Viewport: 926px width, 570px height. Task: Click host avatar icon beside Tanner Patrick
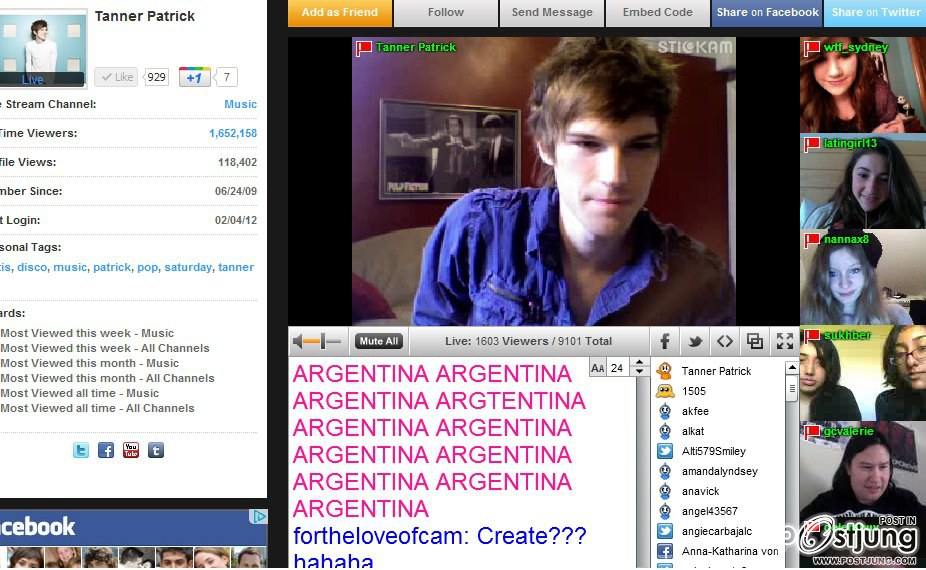pyautogui.click(x=665, y=371)
